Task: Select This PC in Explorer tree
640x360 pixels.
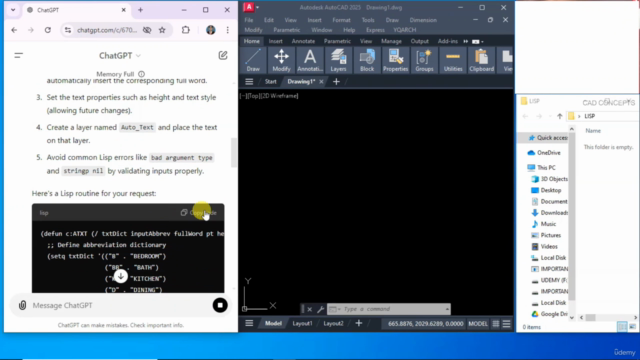Action: 542,167
